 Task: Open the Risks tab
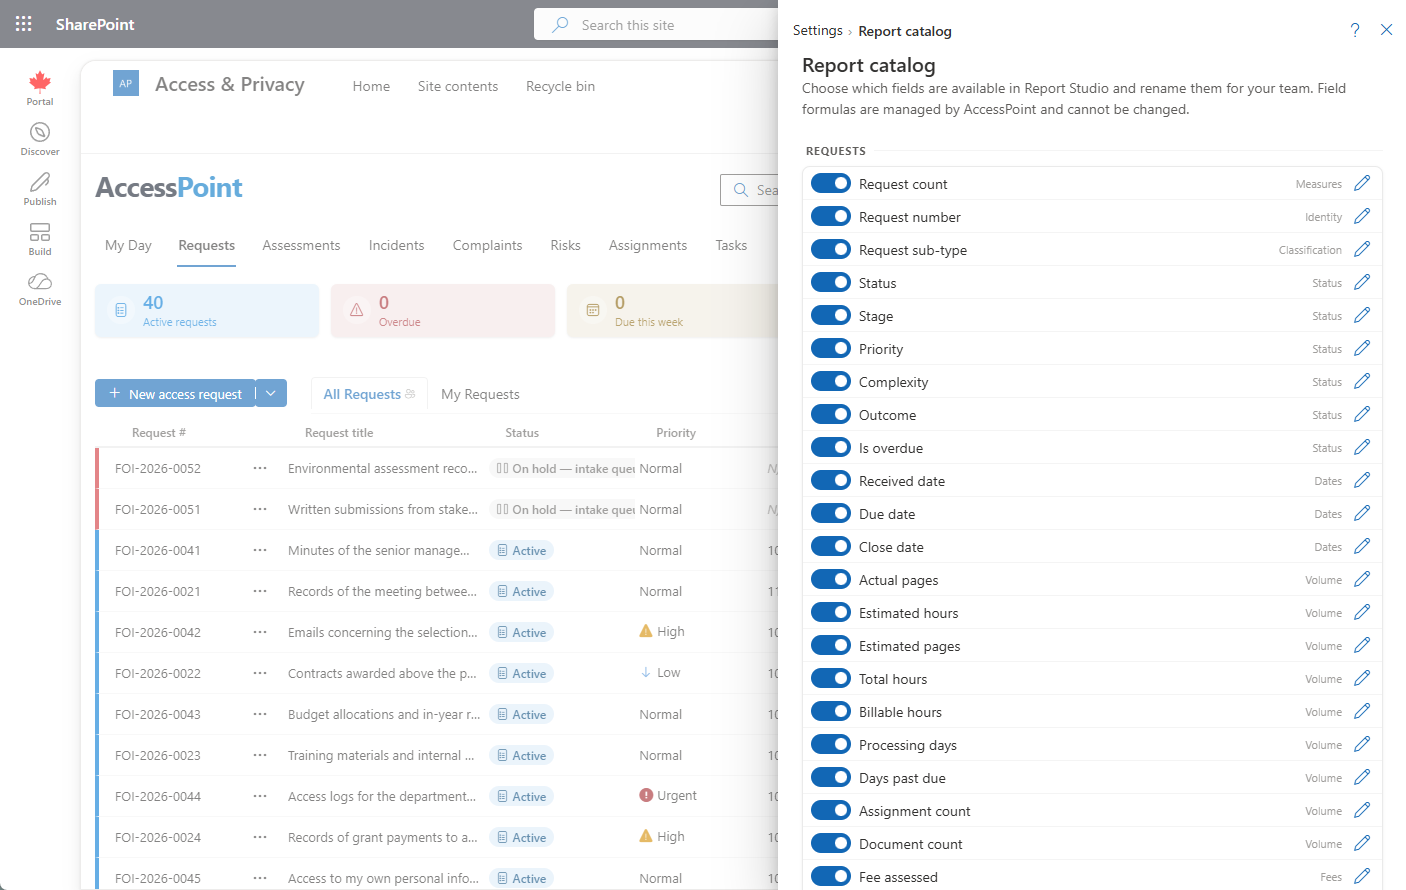(565, 245)
